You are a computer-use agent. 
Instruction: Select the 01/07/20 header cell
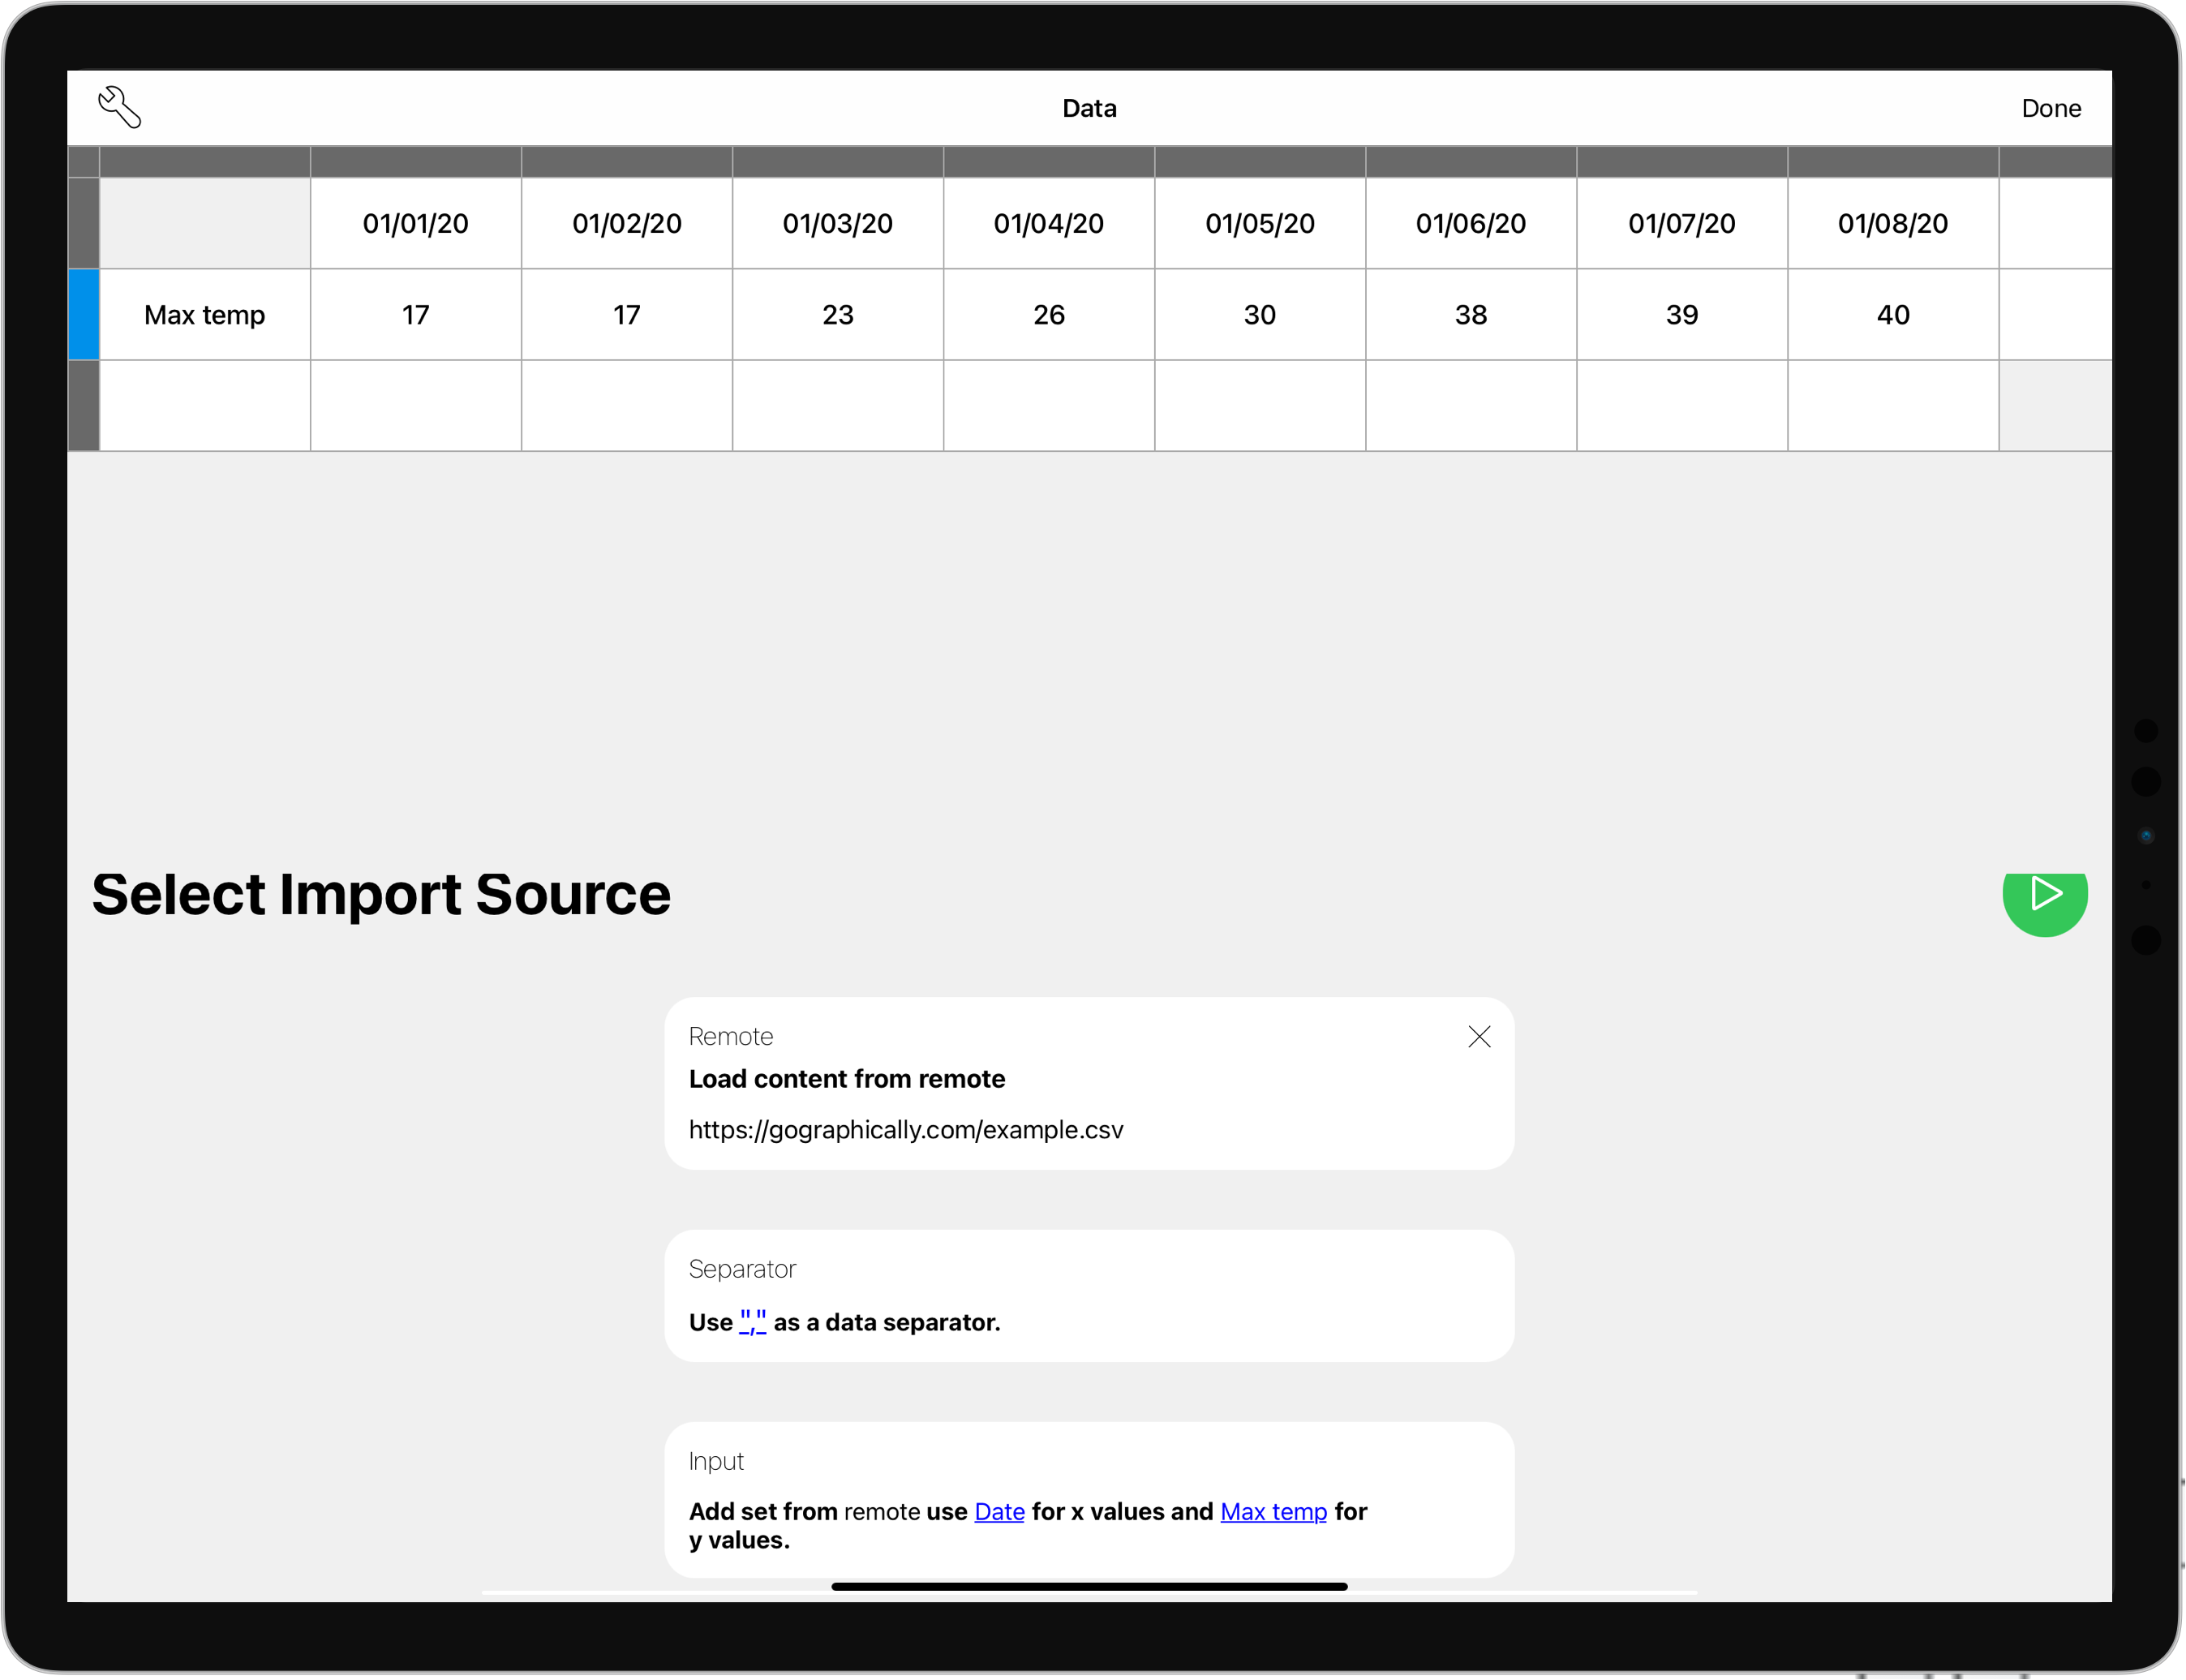[1682, 223]
